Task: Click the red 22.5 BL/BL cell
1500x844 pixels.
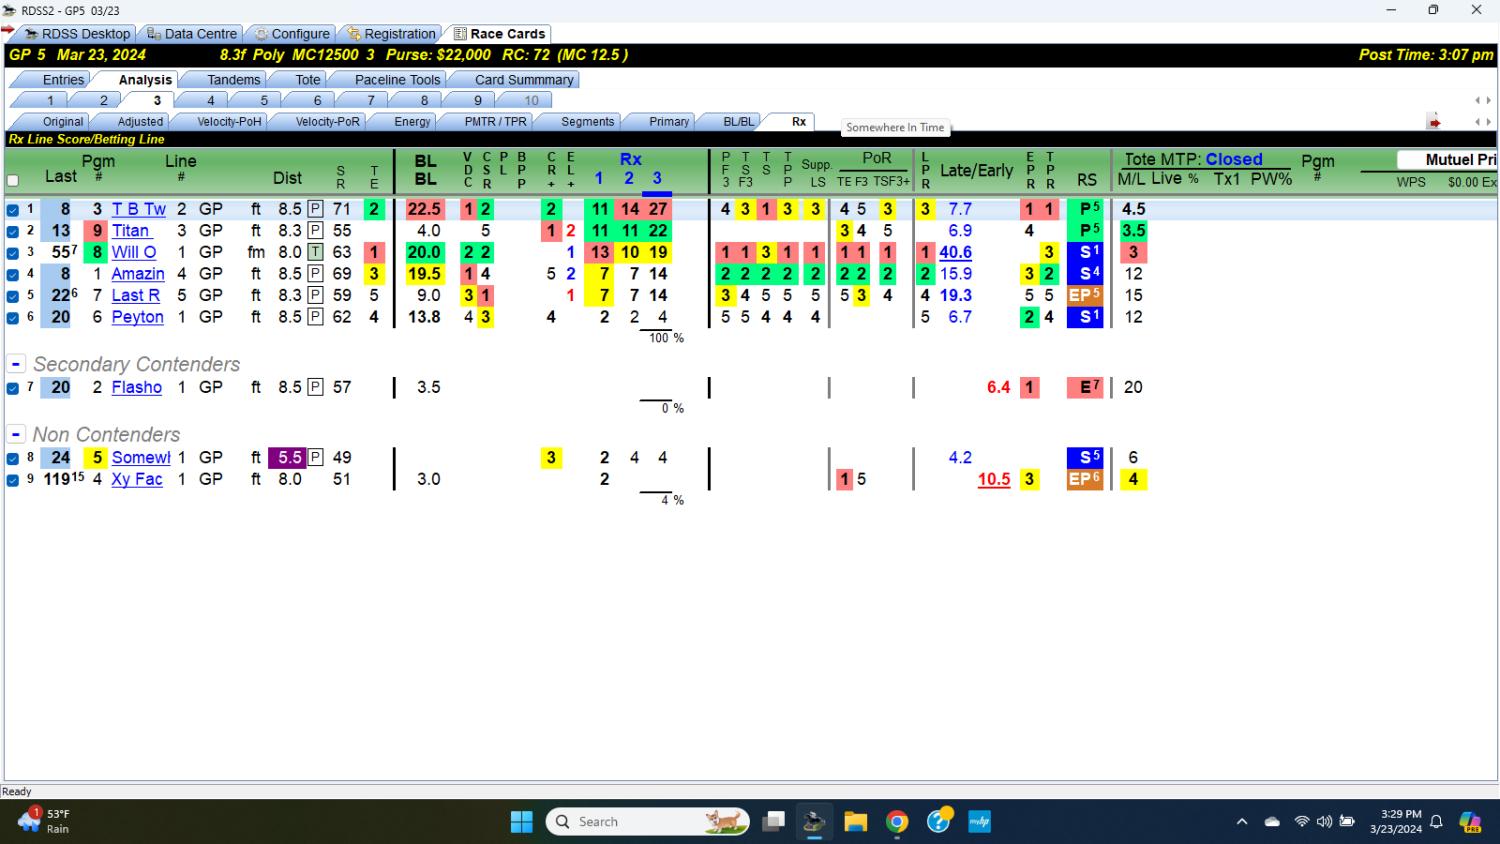Action: 425,210
